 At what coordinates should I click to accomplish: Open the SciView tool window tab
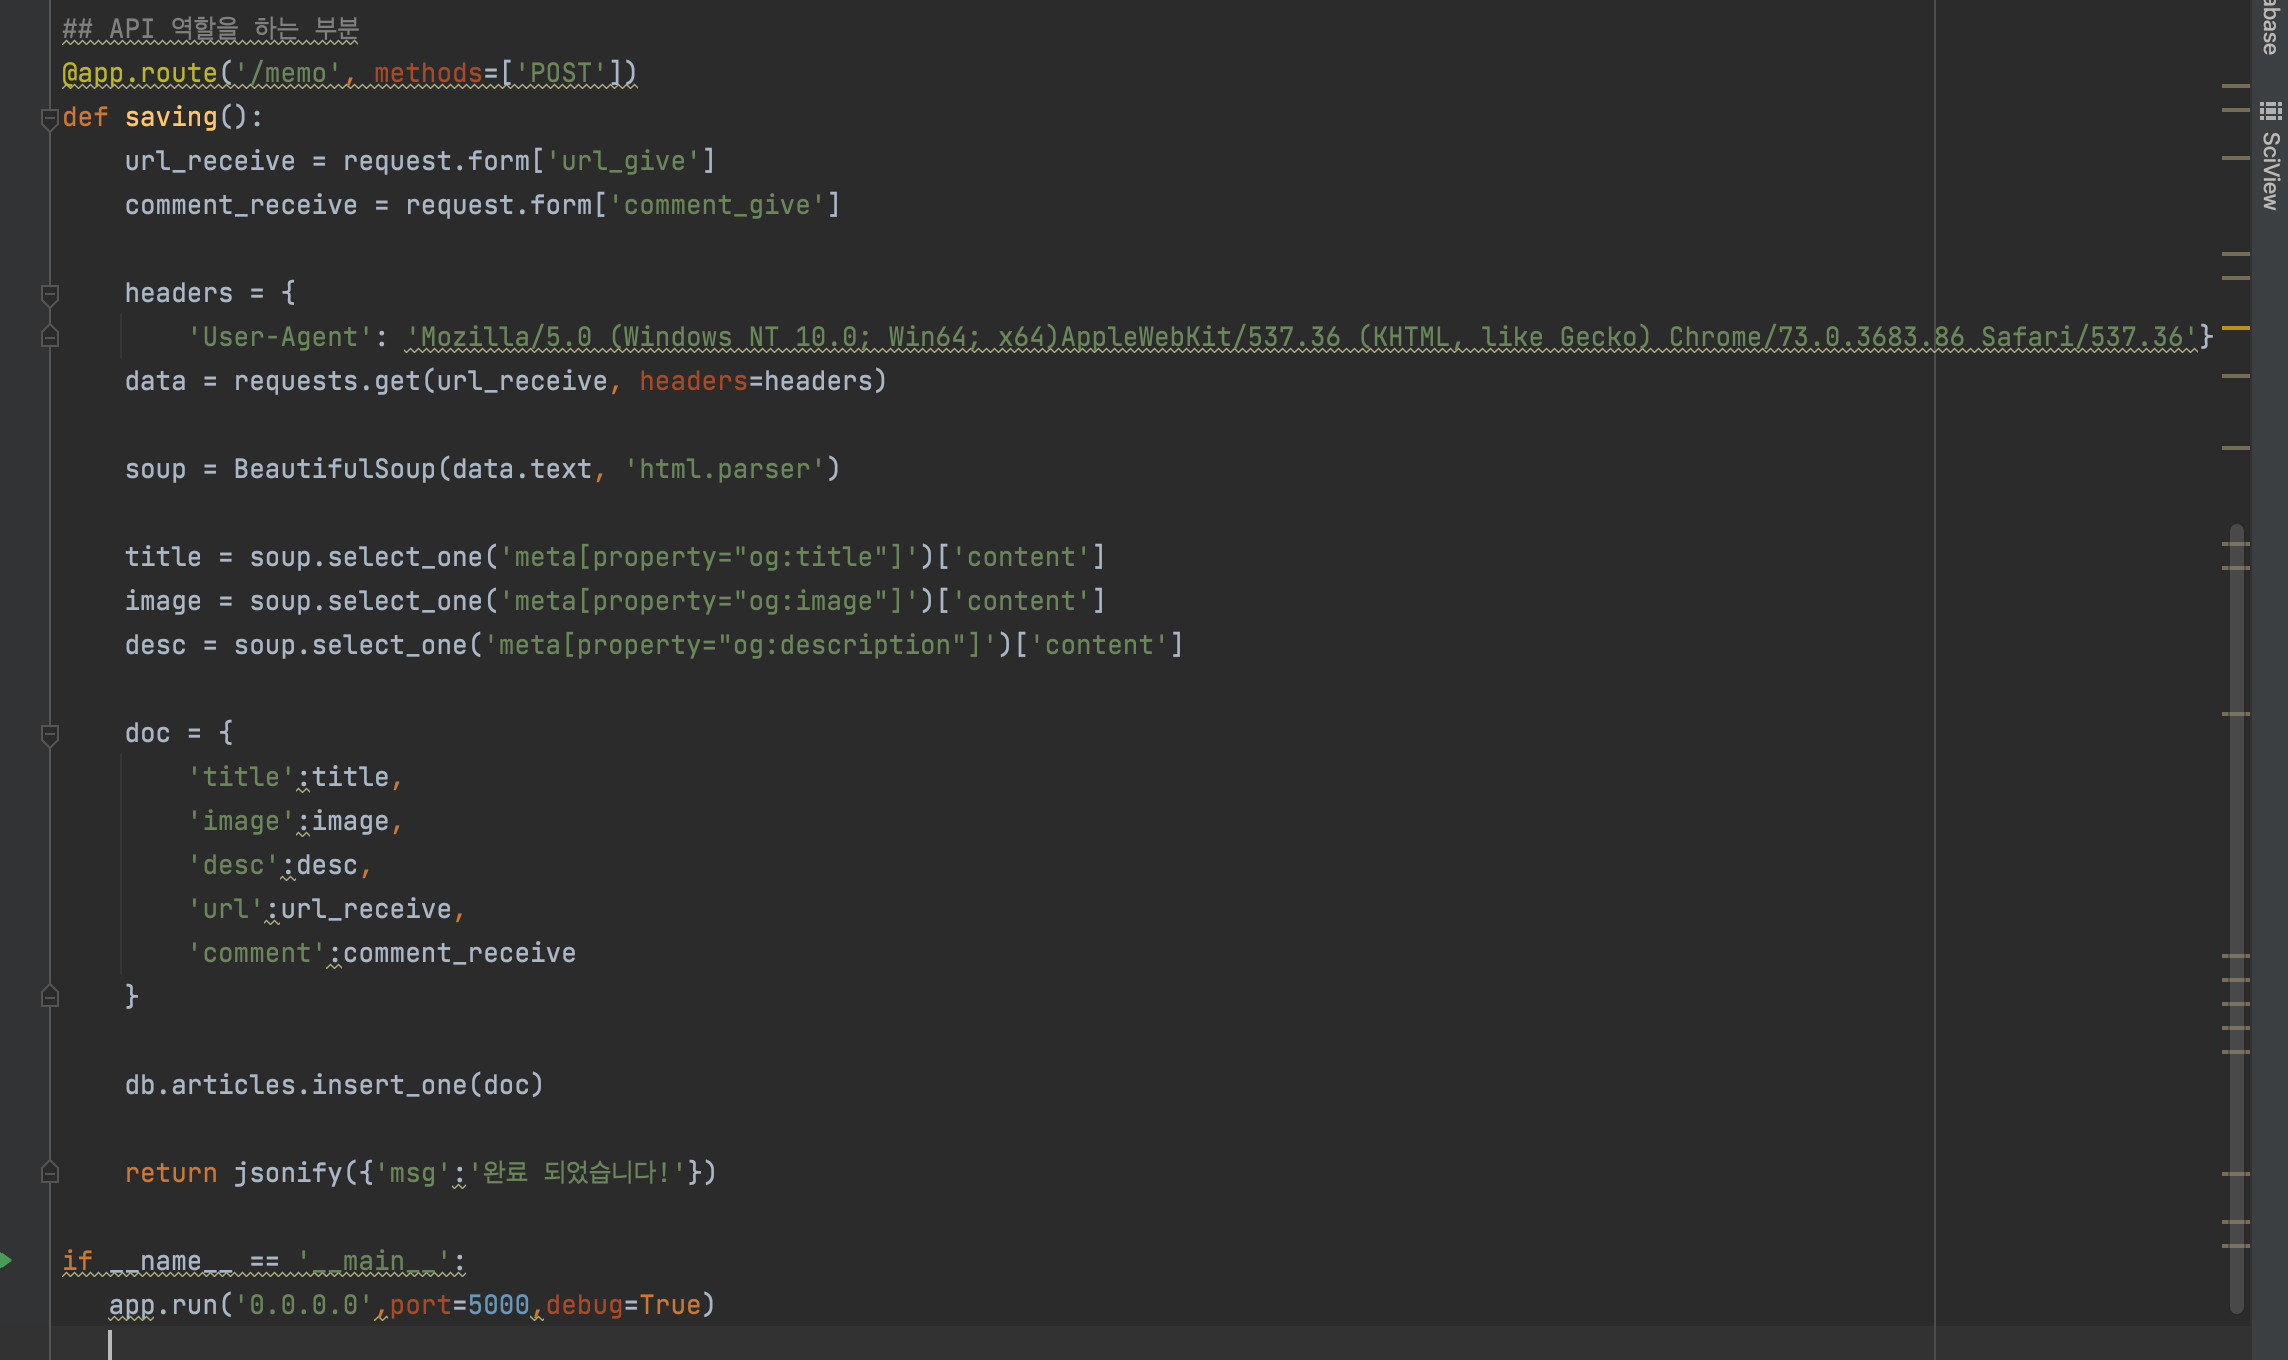click(2270, 170)
